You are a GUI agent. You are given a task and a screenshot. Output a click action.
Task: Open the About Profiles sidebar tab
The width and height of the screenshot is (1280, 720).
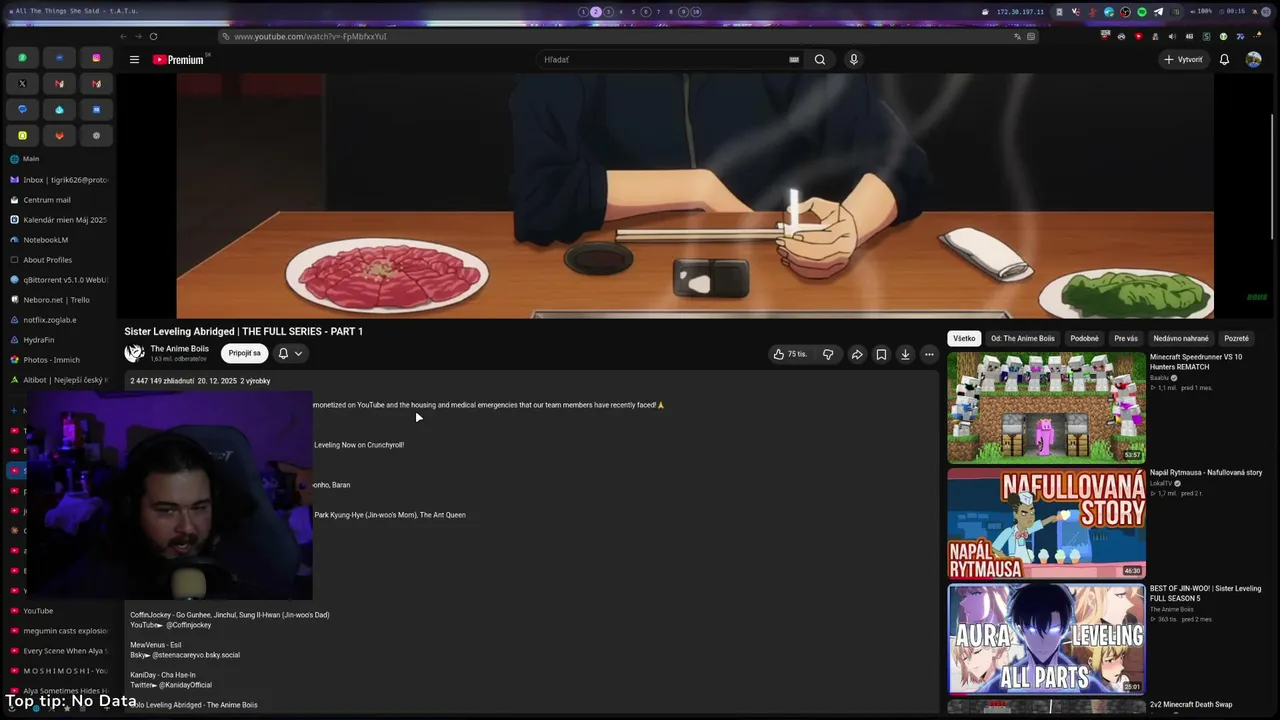coord(58,260)
